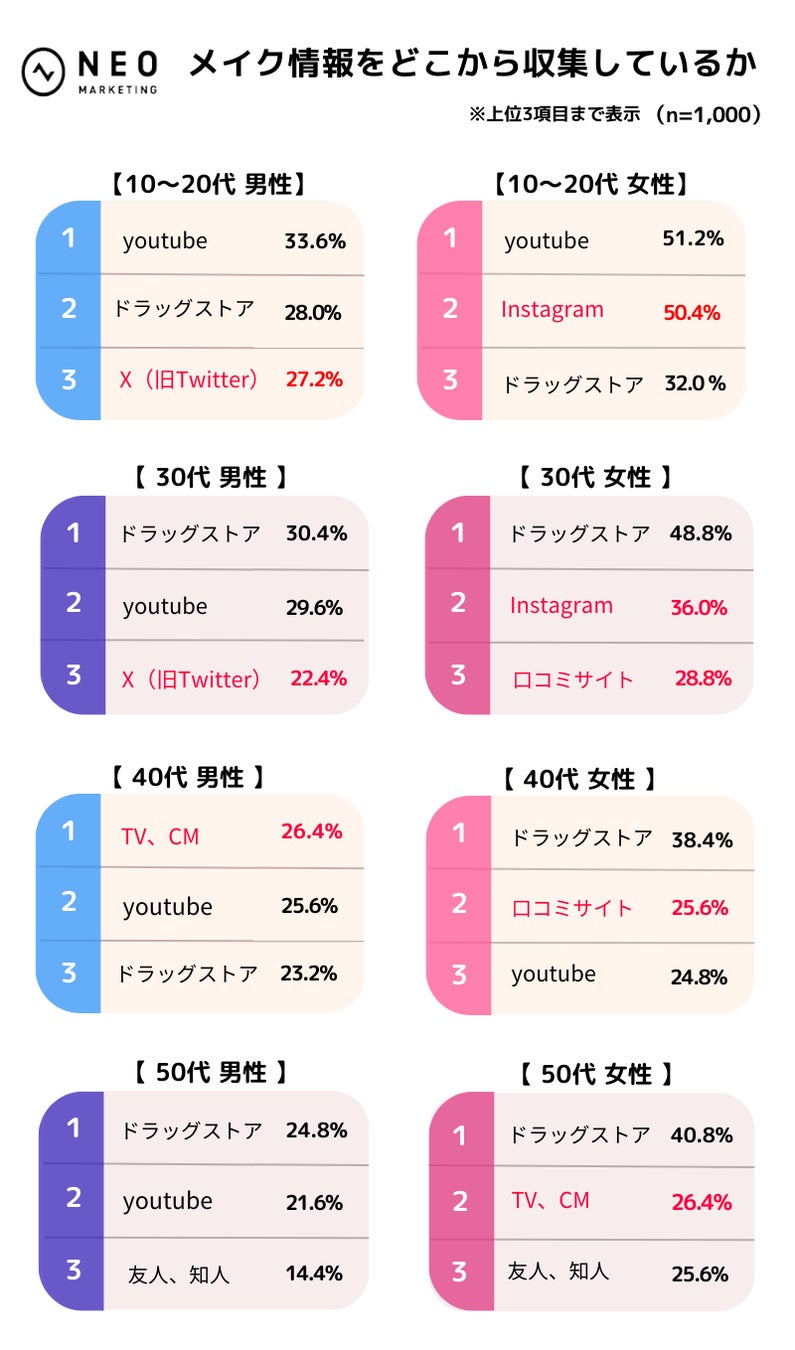Click the 【30代 男性】 section heading

click(x=210, y=478)
